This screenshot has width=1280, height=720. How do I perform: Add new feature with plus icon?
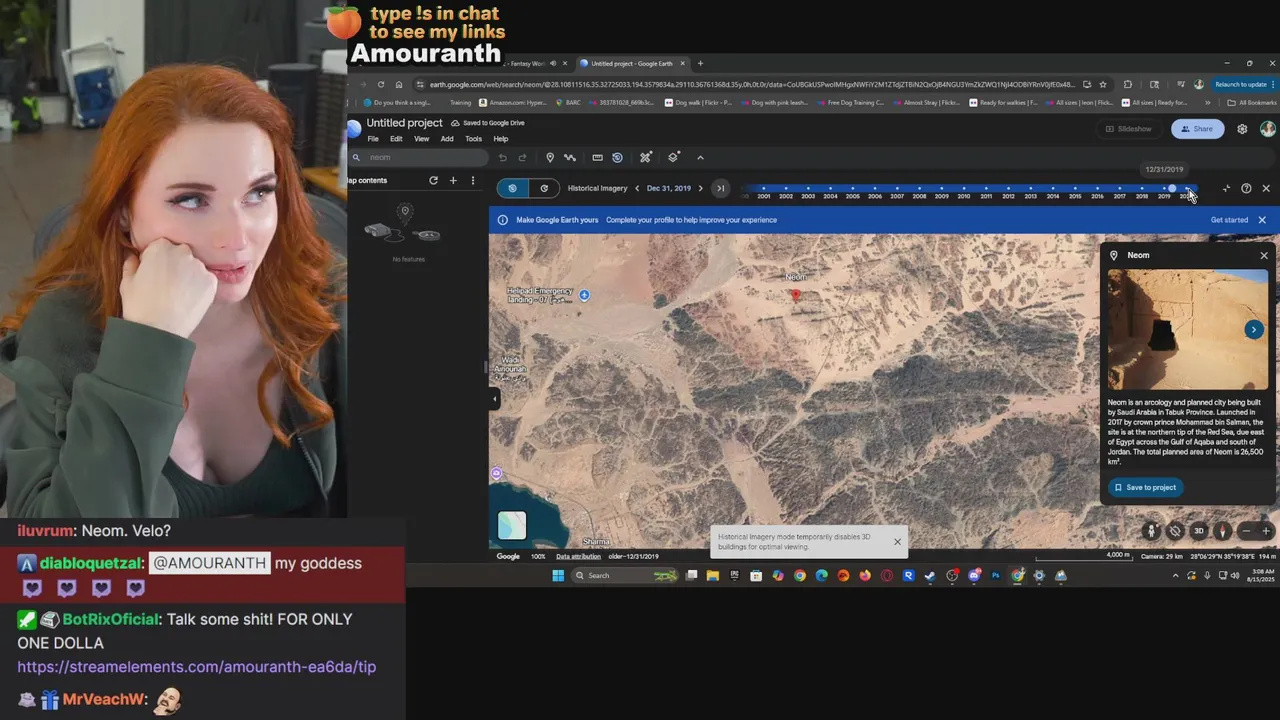click(x=453, y=180)
